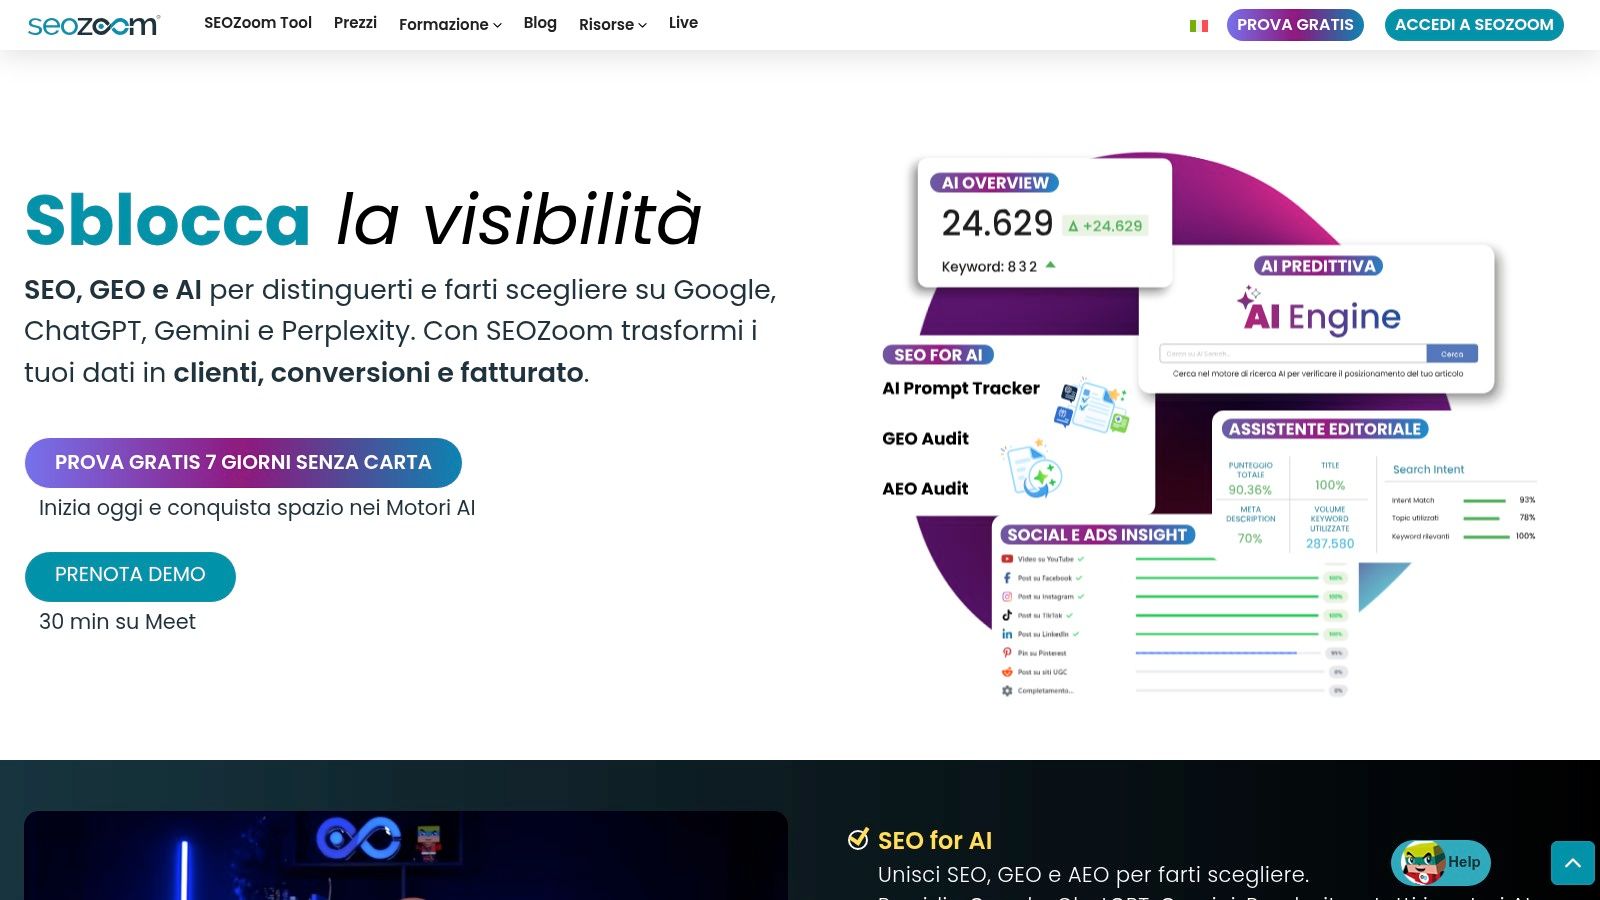The height and width of the screenshot is (900, 1600).
Task: Click the AEO Audit text
Action: pos(925,488)
